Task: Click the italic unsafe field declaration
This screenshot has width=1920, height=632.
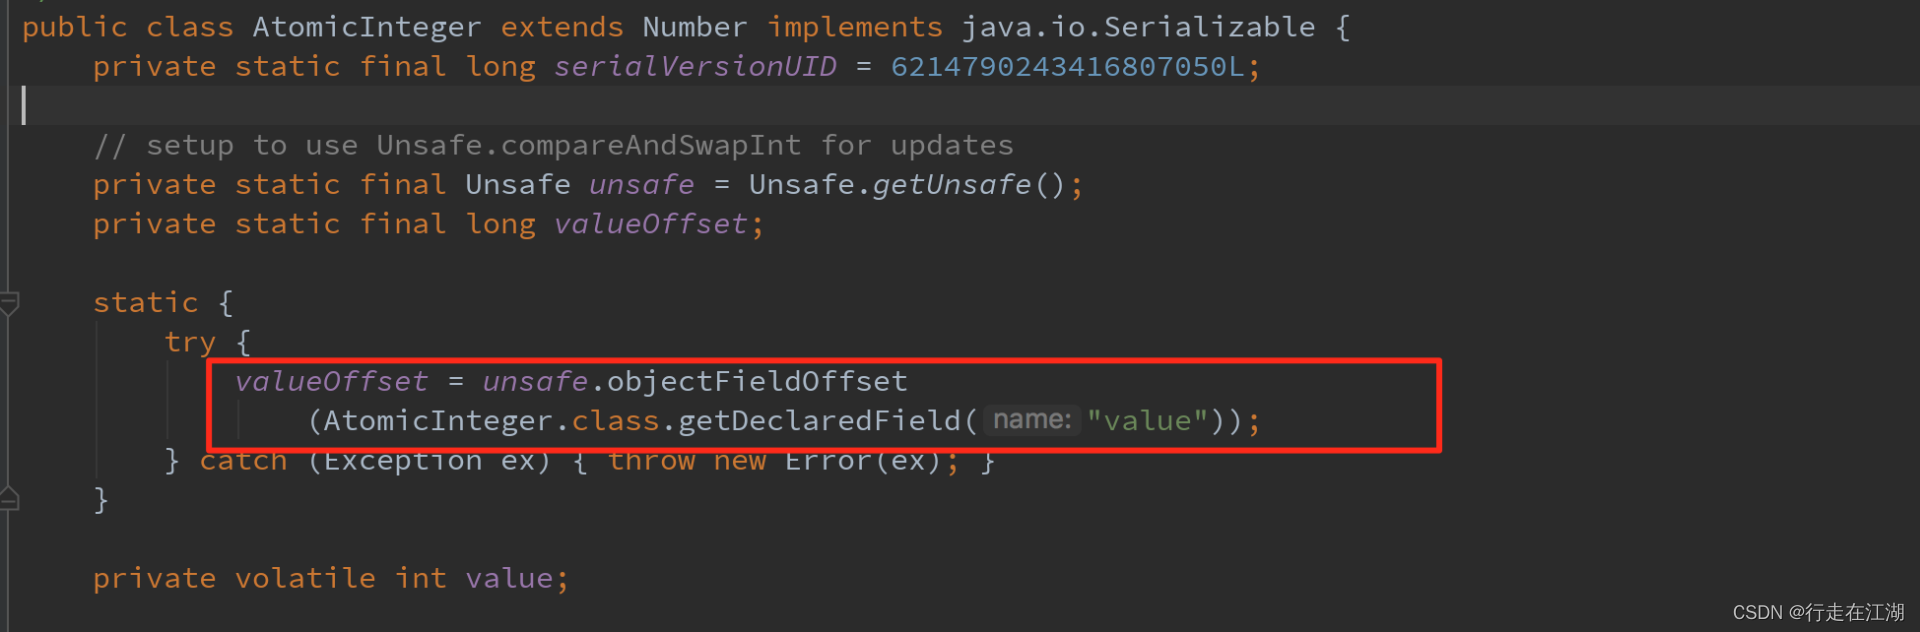Action: 641,185
